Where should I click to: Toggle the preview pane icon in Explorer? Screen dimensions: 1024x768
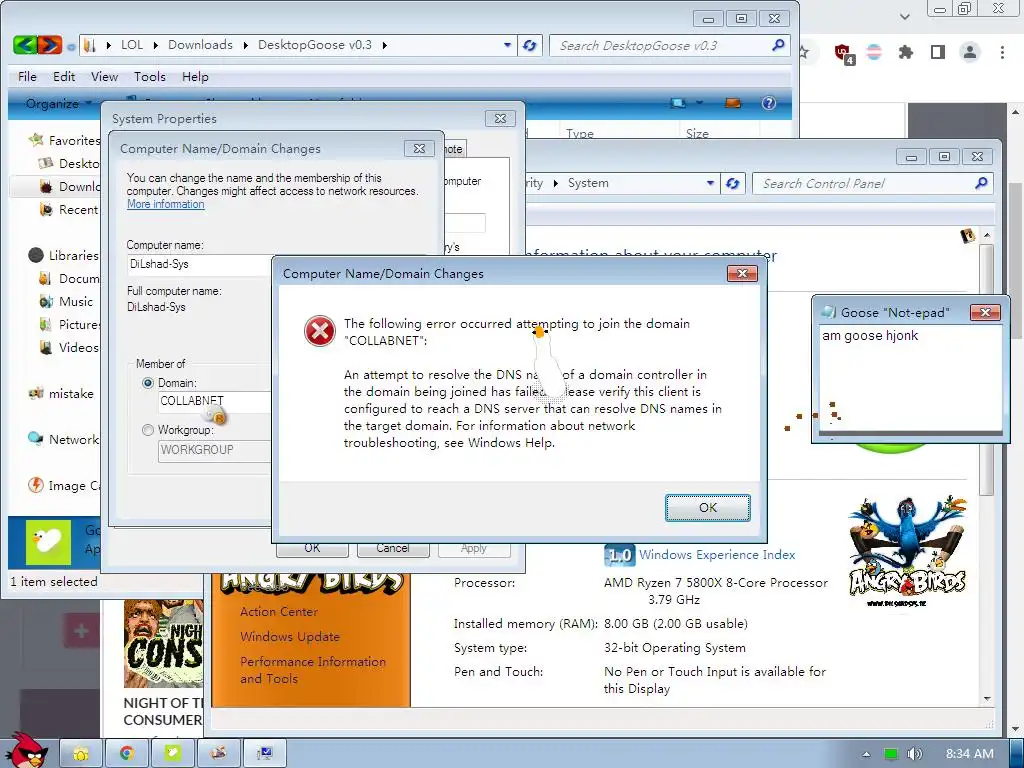click(x=733, y=103)
